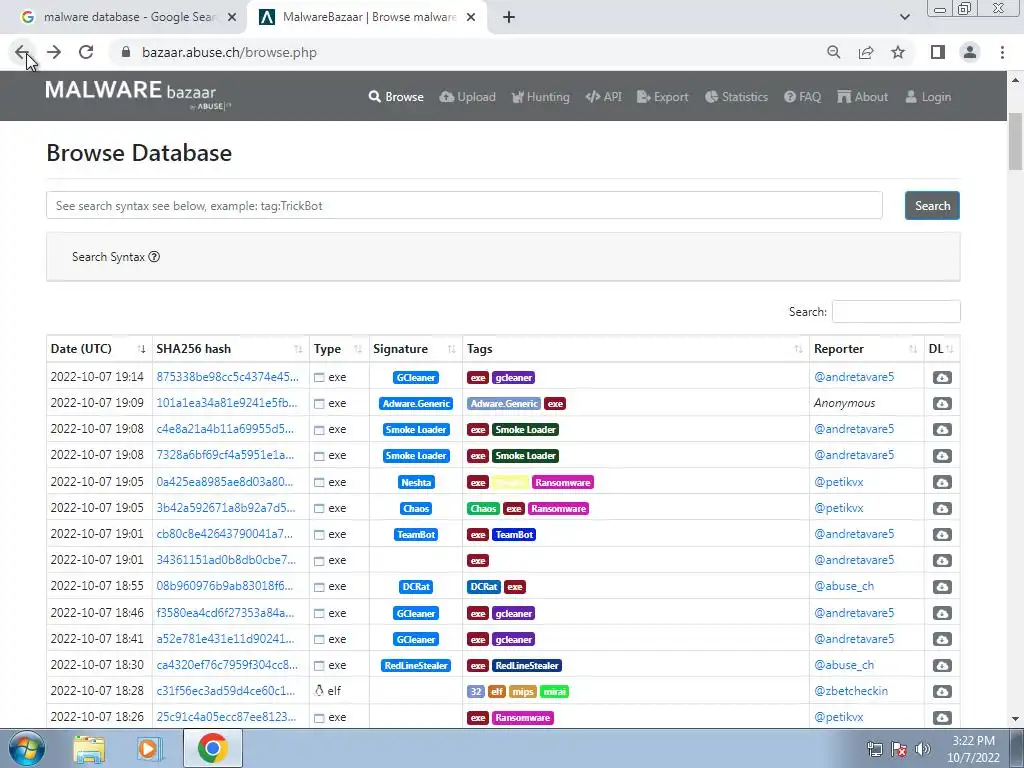Open the API navigation item
This screenshot has height=768, width=1024.
[603, 97]
